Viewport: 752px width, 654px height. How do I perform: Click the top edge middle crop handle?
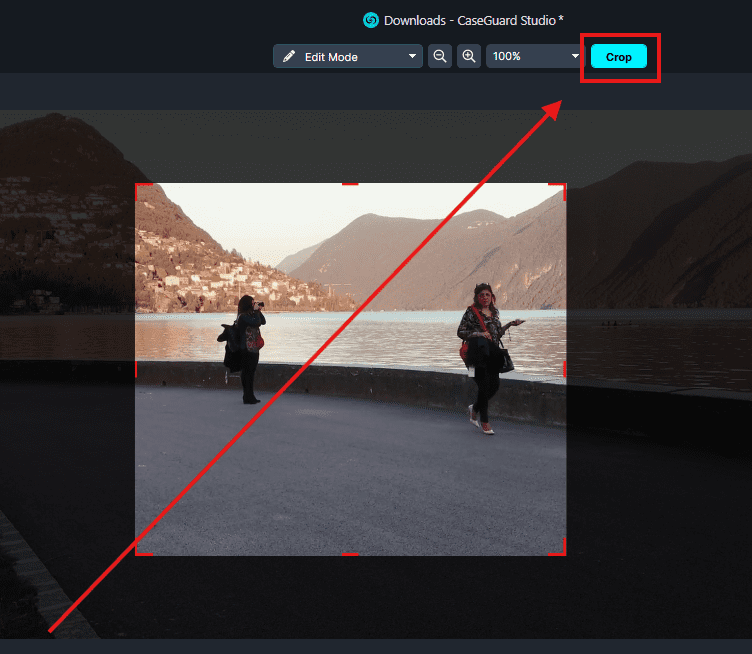(350, 184)
